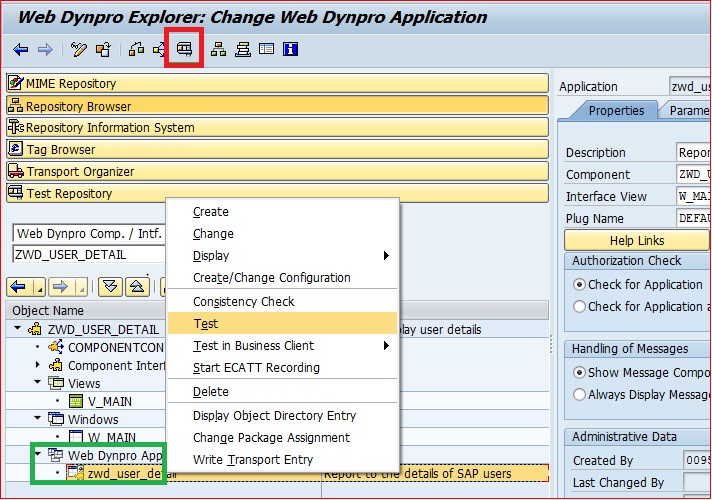This screenshot has width=712, height=500.
Task: Collapse the Windows folder node
Action: click(38, 418)
